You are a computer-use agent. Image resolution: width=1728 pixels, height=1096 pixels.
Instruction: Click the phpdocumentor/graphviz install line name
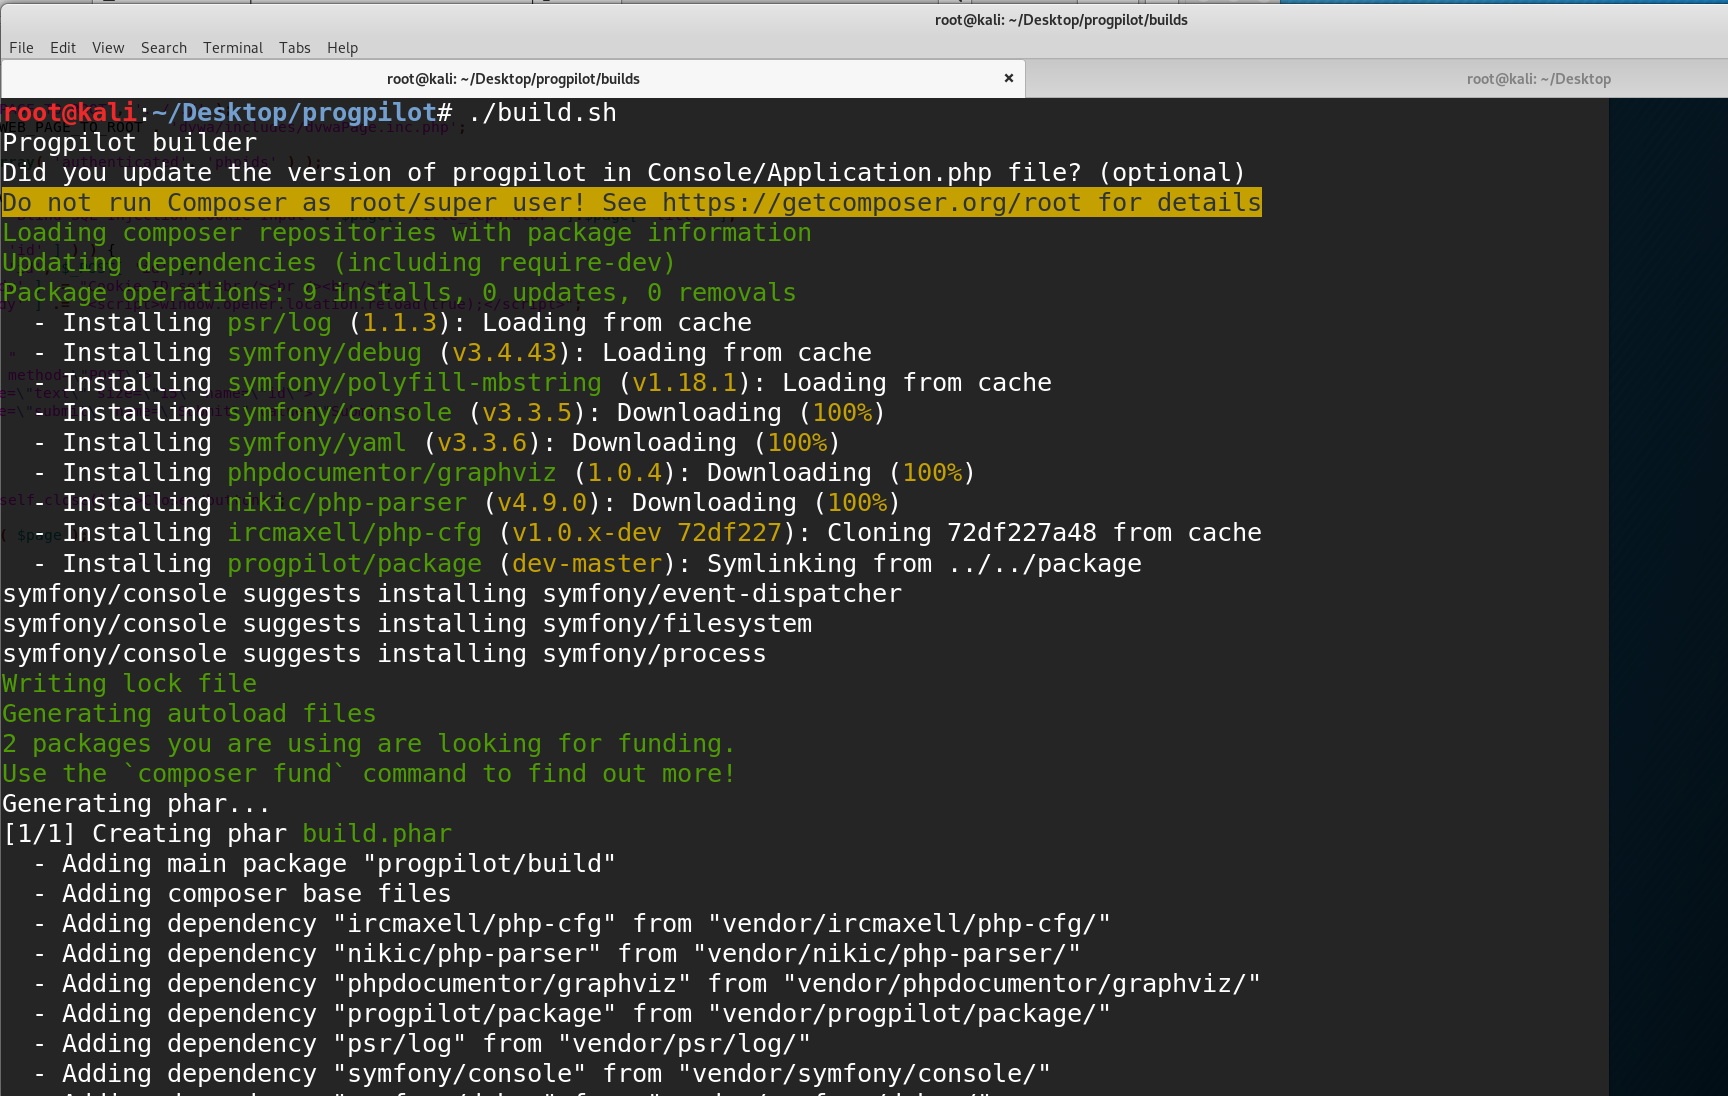392,473
